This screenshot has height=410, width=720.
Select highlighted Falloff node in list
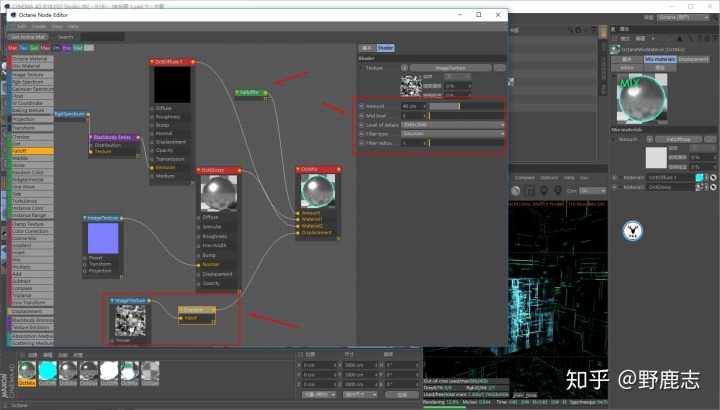click(31, 151)
